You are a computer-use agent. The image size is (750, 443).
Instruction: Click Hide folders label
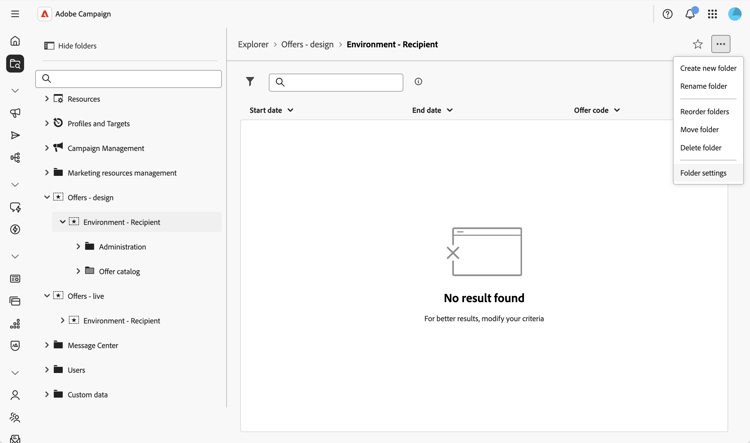click(77, 46)
